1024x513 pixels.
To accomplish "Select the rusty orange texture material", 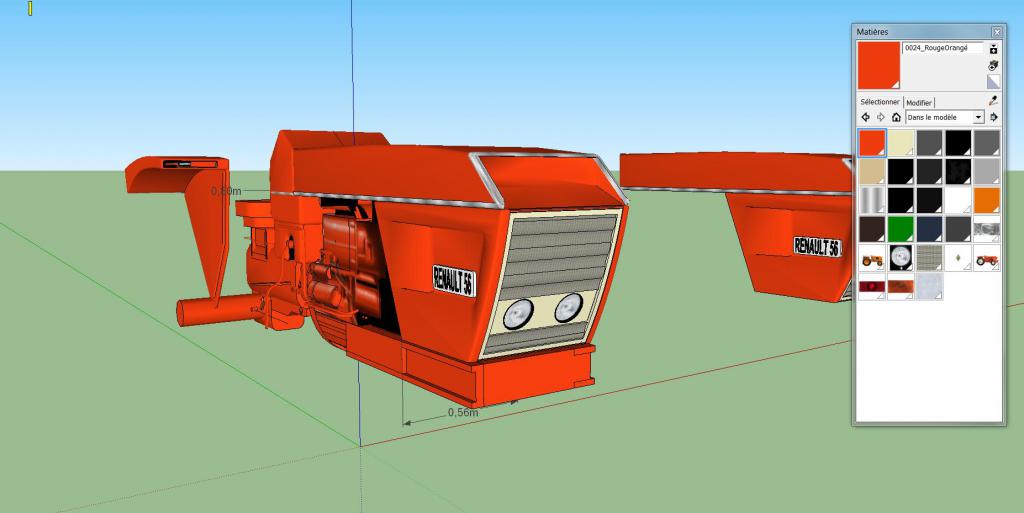I will pos(901,287).
